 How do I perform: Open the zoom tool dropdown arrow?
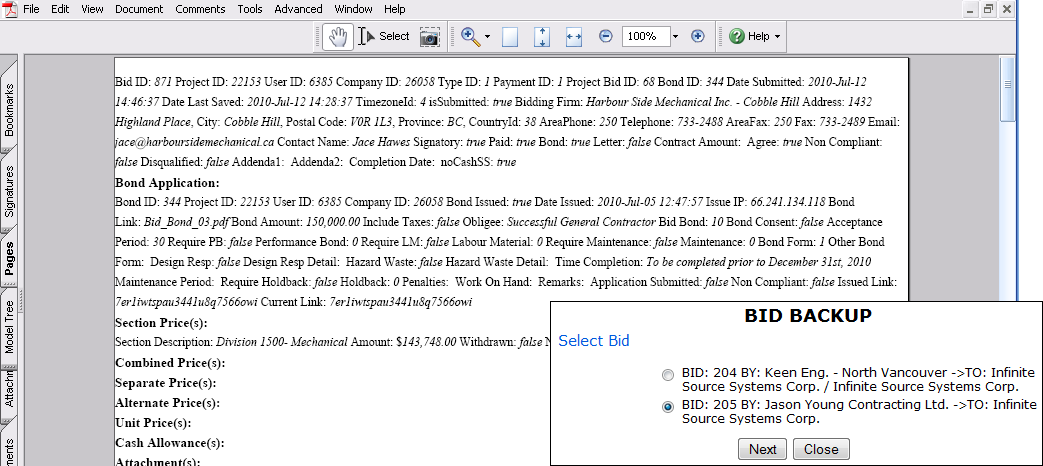coord(487,36)
